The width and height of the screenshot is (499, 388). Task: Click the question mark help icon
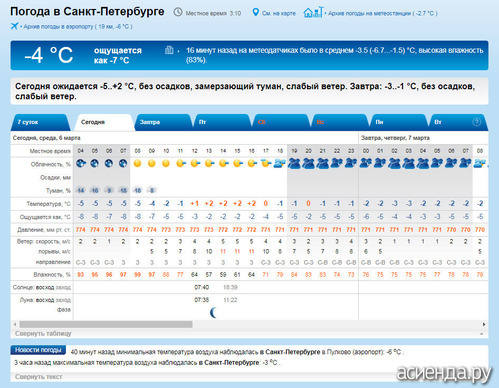(477, 122)
